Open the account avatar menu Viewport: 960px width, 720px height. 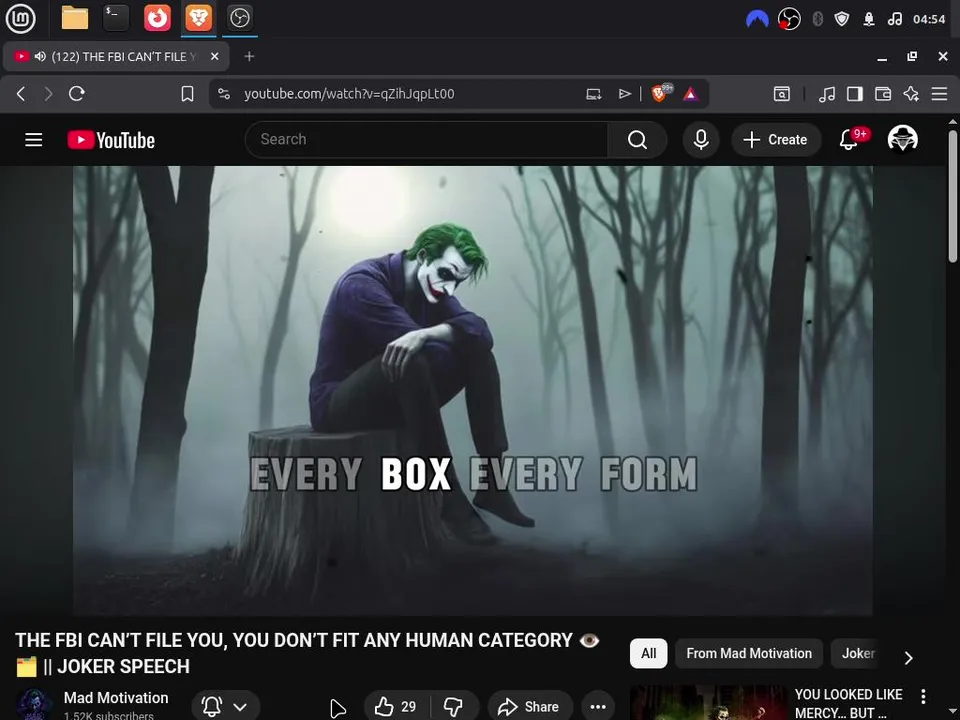point(902,138)
